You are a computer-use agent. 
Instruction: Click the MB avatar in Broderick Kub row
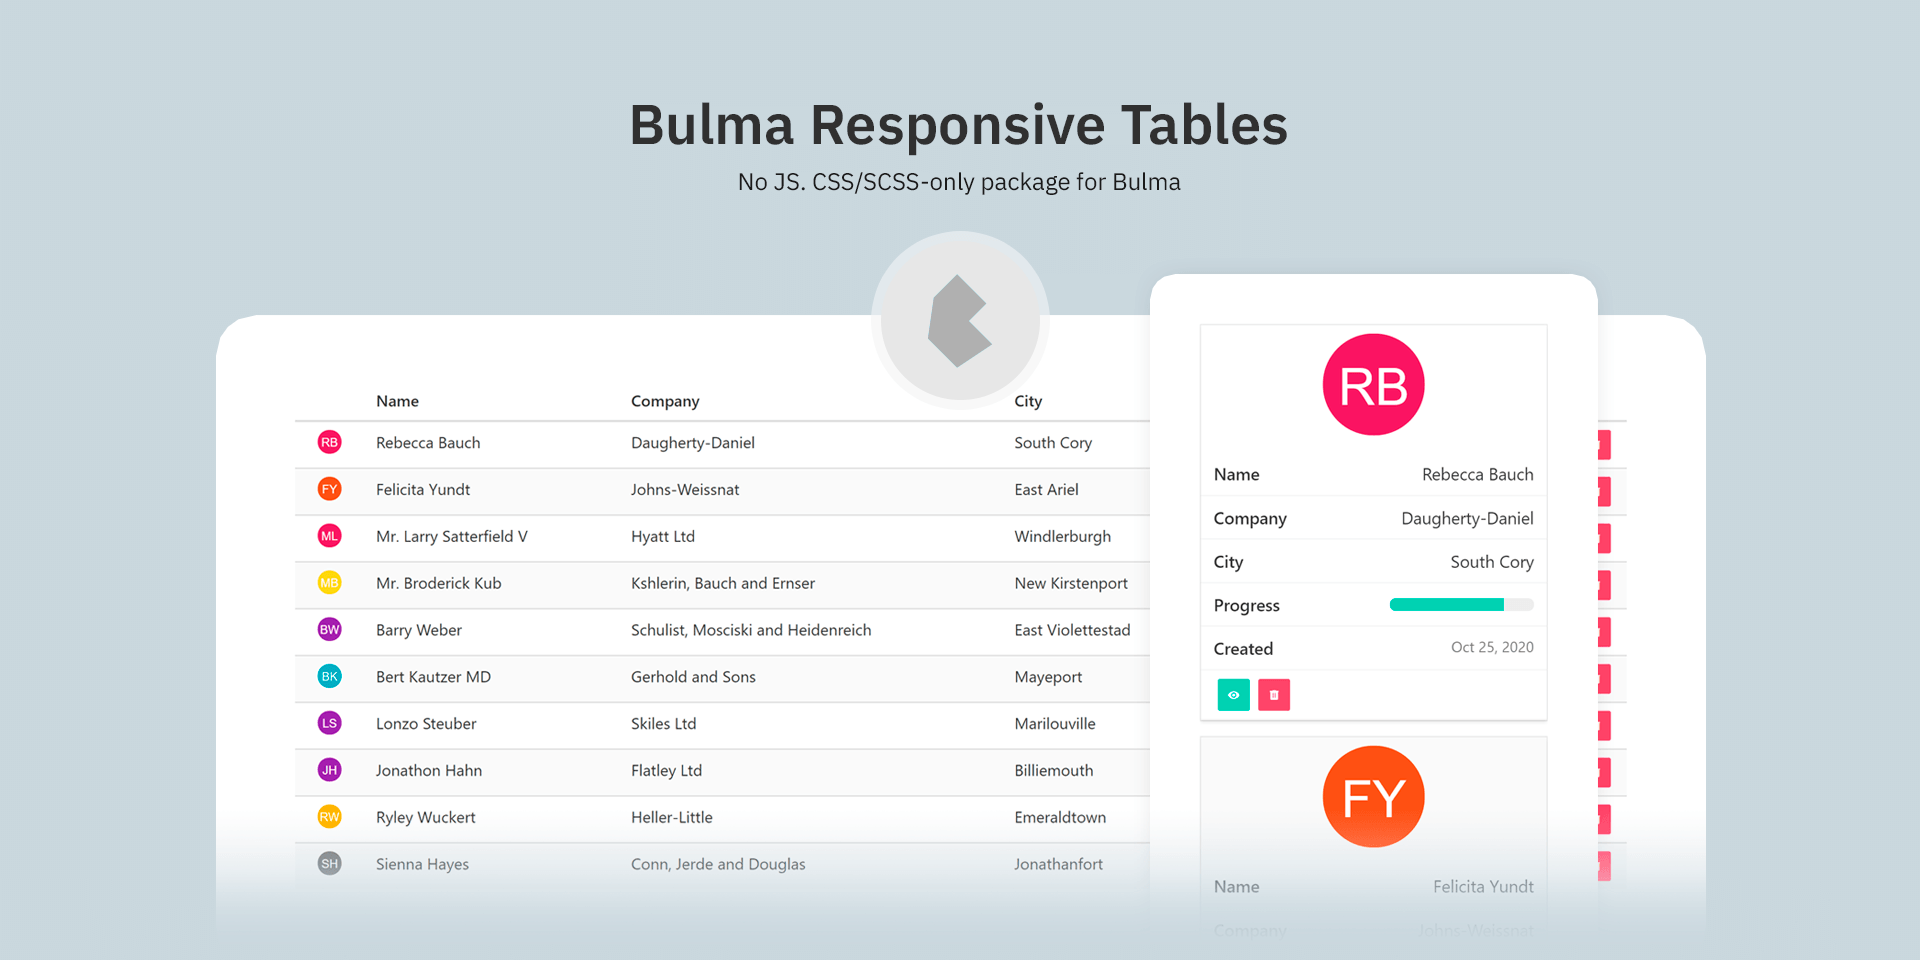[329, 583]
